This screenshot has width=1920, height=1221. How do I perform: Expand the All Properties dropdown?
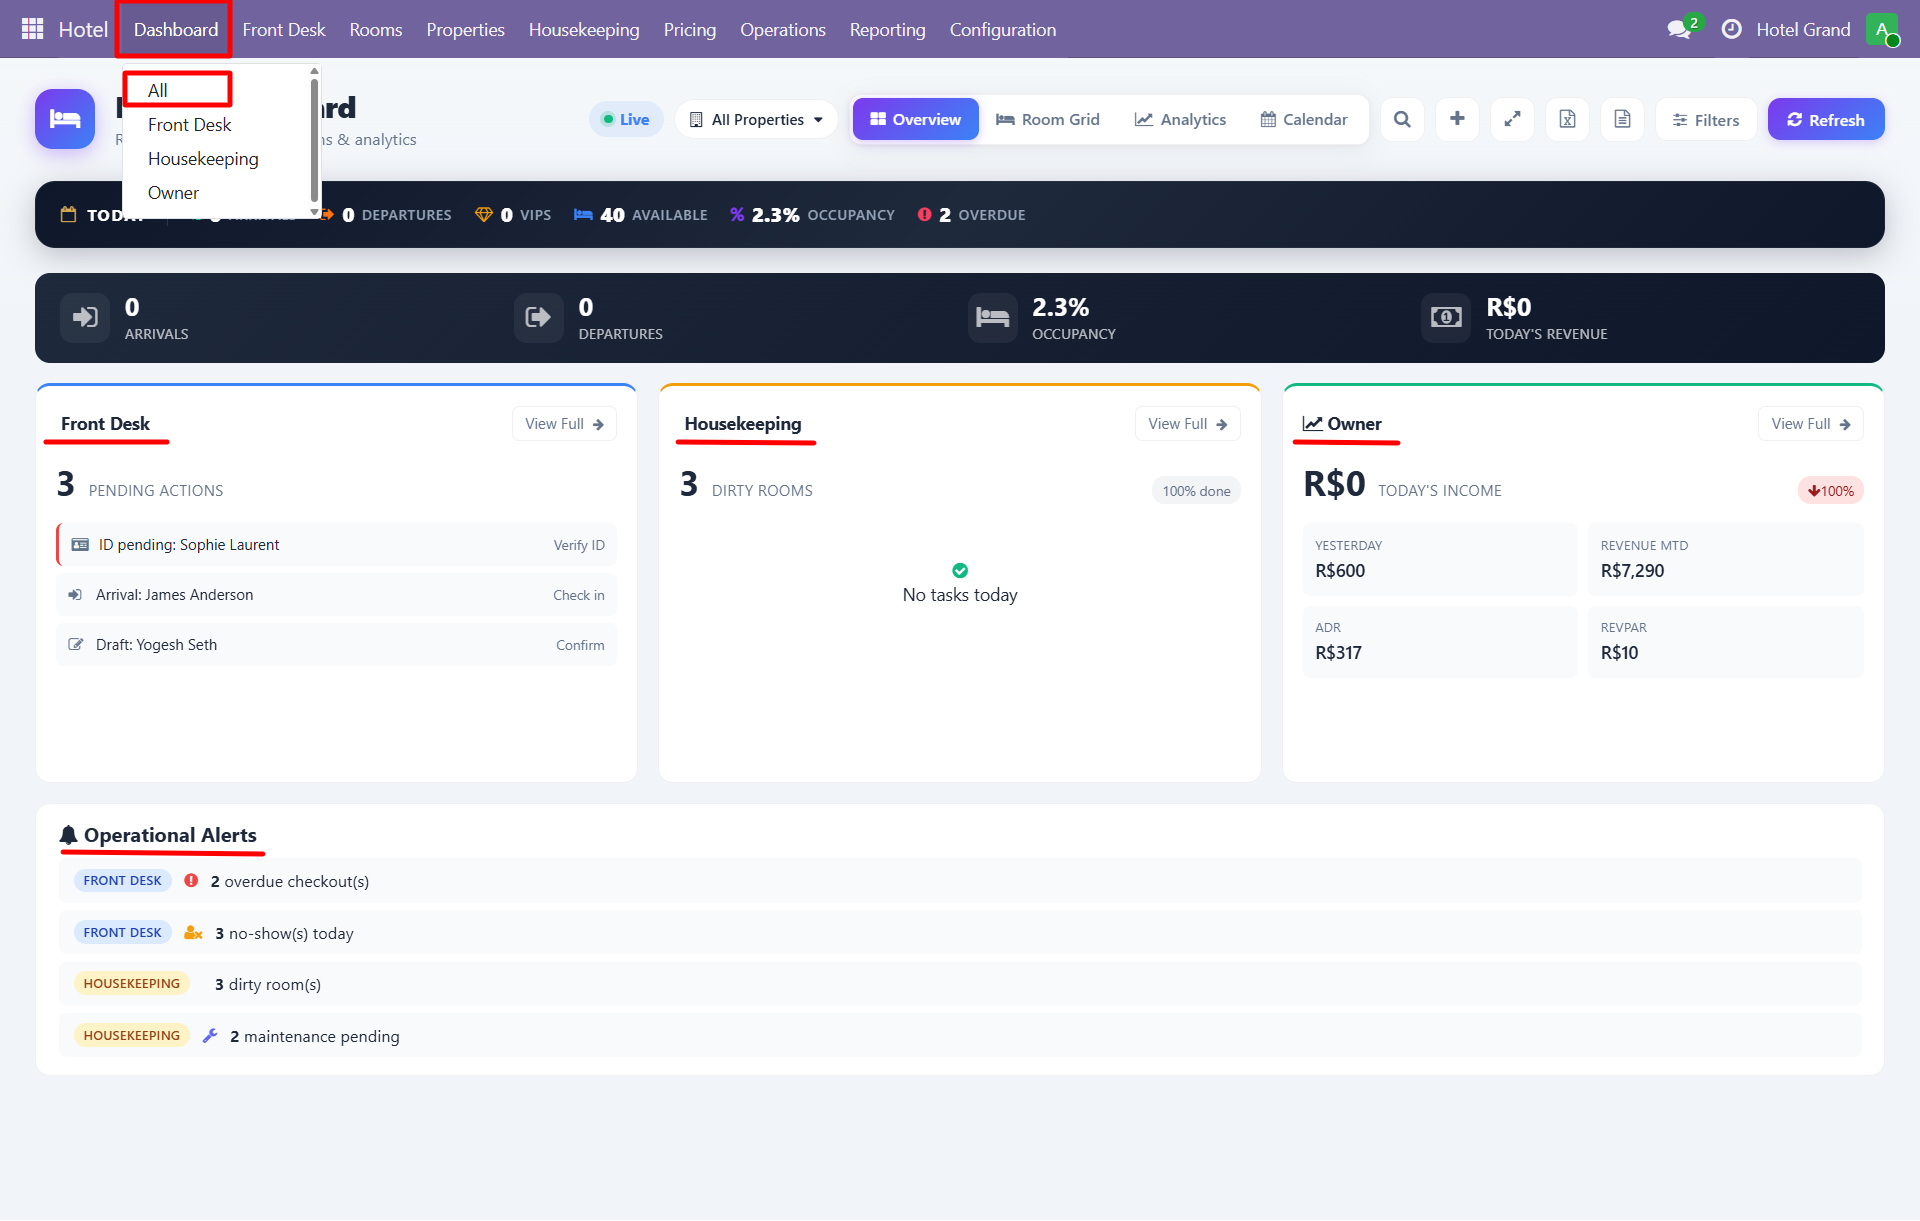pos(757,120)
